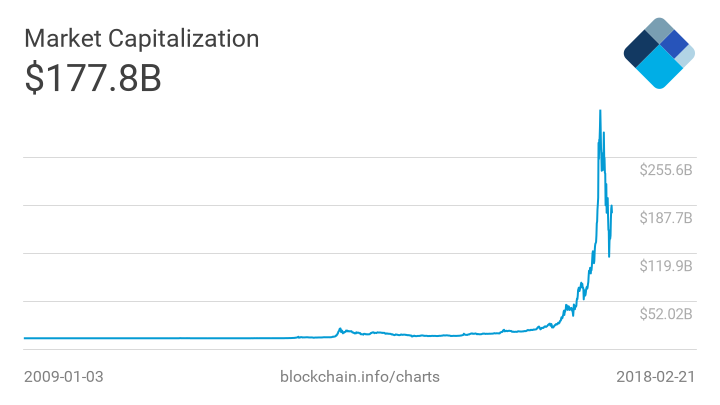Click the 2018-02-21 end date label

(x=655, y=377)
